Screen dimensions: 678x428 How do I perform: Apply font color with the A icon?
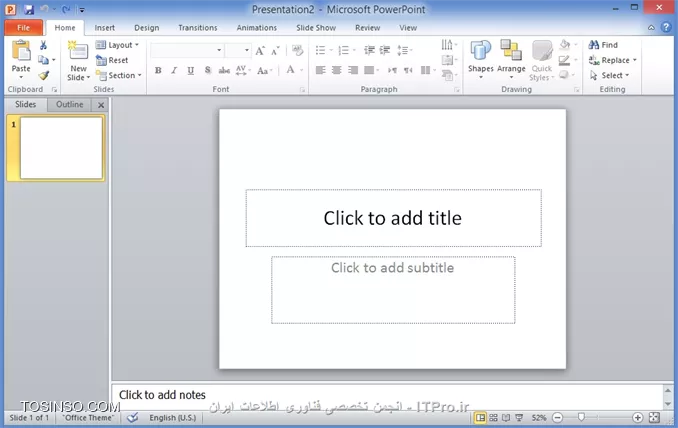(x=291, y=70)
